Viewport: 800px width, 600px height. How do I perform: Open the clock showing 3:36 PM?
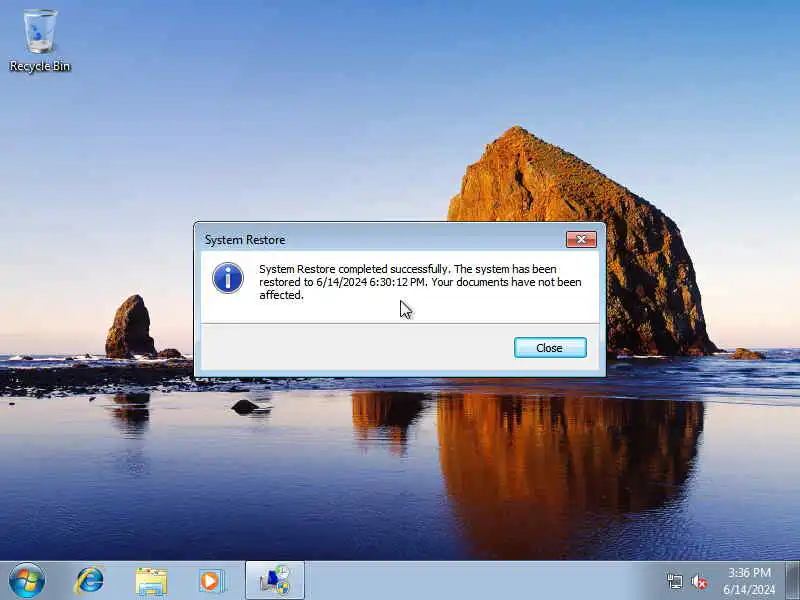click(x=748, y=581)
